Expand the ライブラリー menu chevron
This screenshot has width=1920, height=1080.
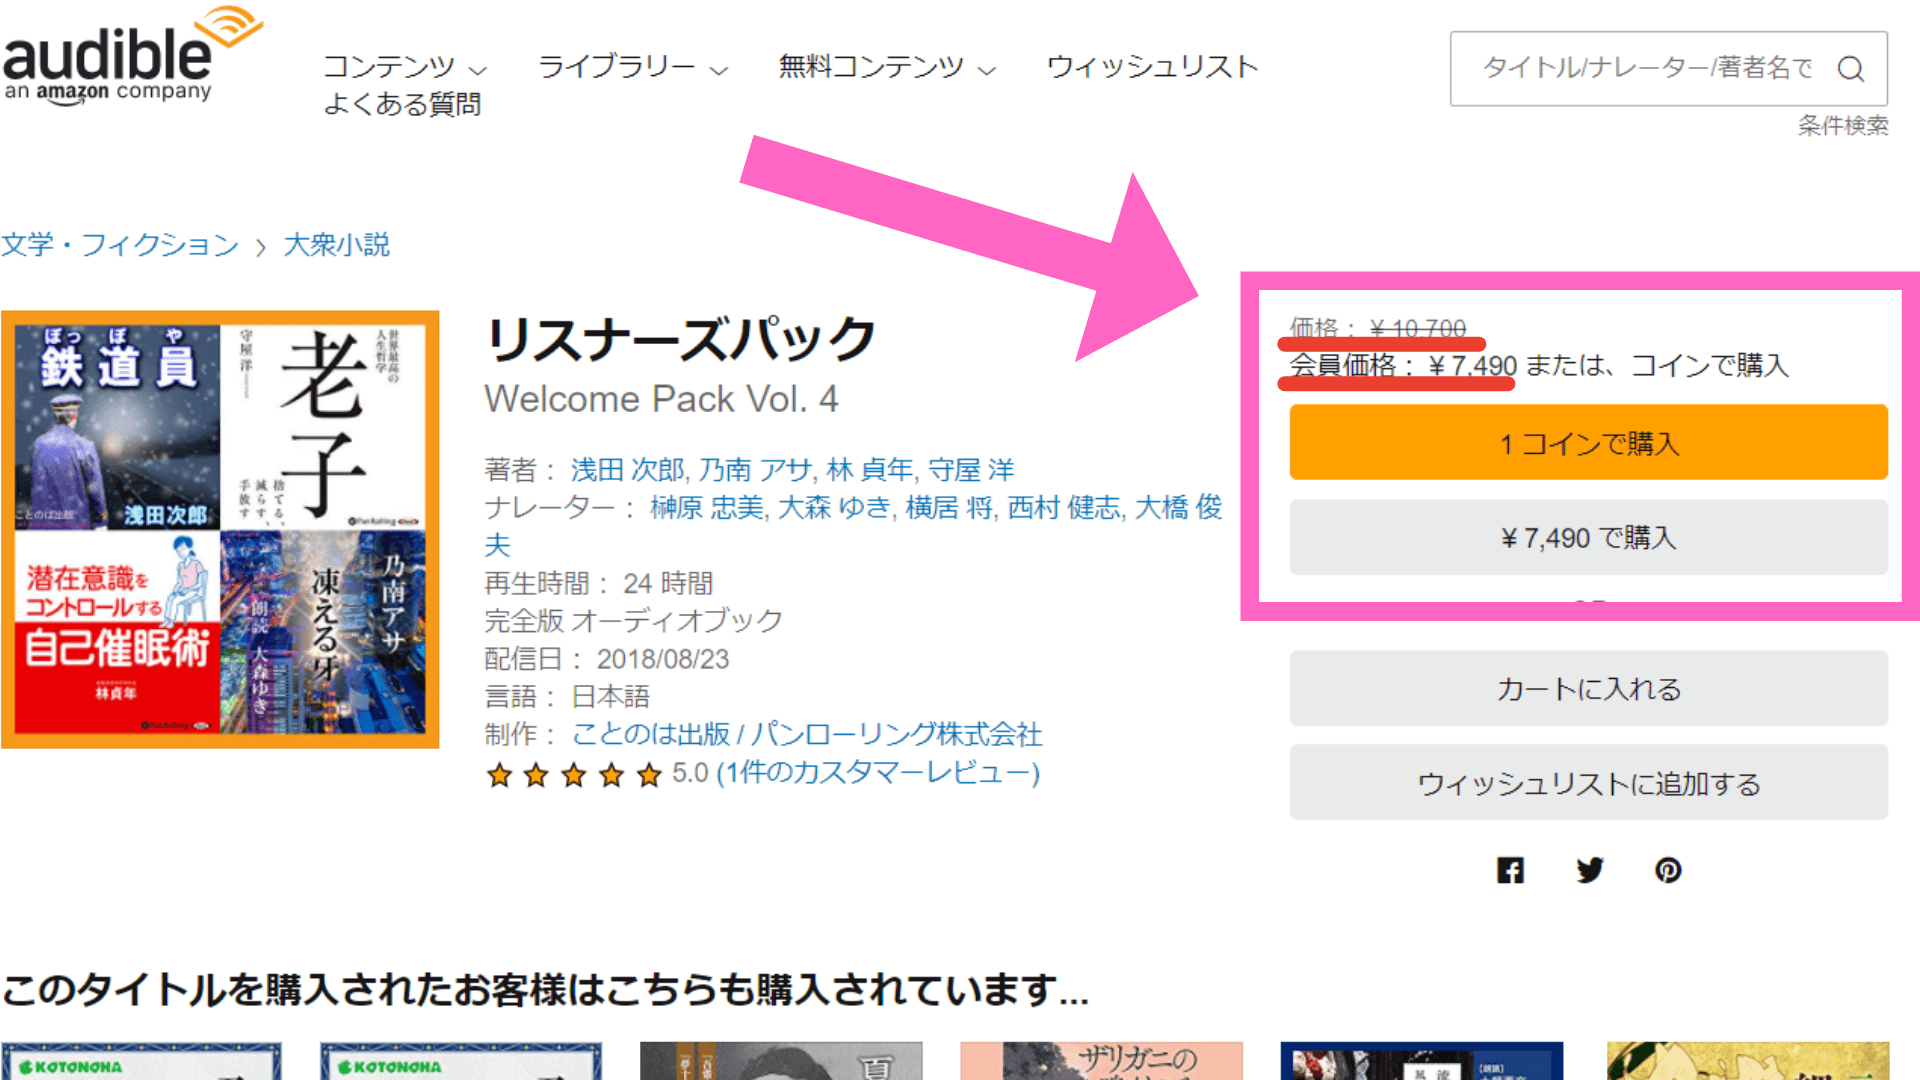click(719, 70)
